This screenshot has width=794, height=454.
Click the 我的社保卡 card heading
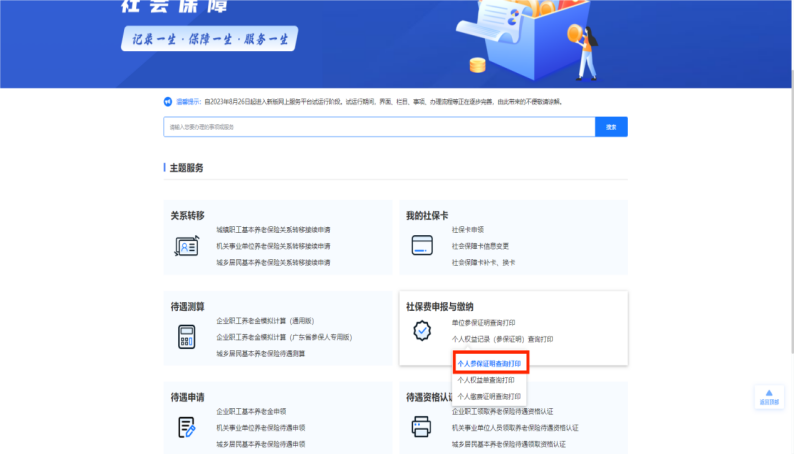tap(427, 216)
